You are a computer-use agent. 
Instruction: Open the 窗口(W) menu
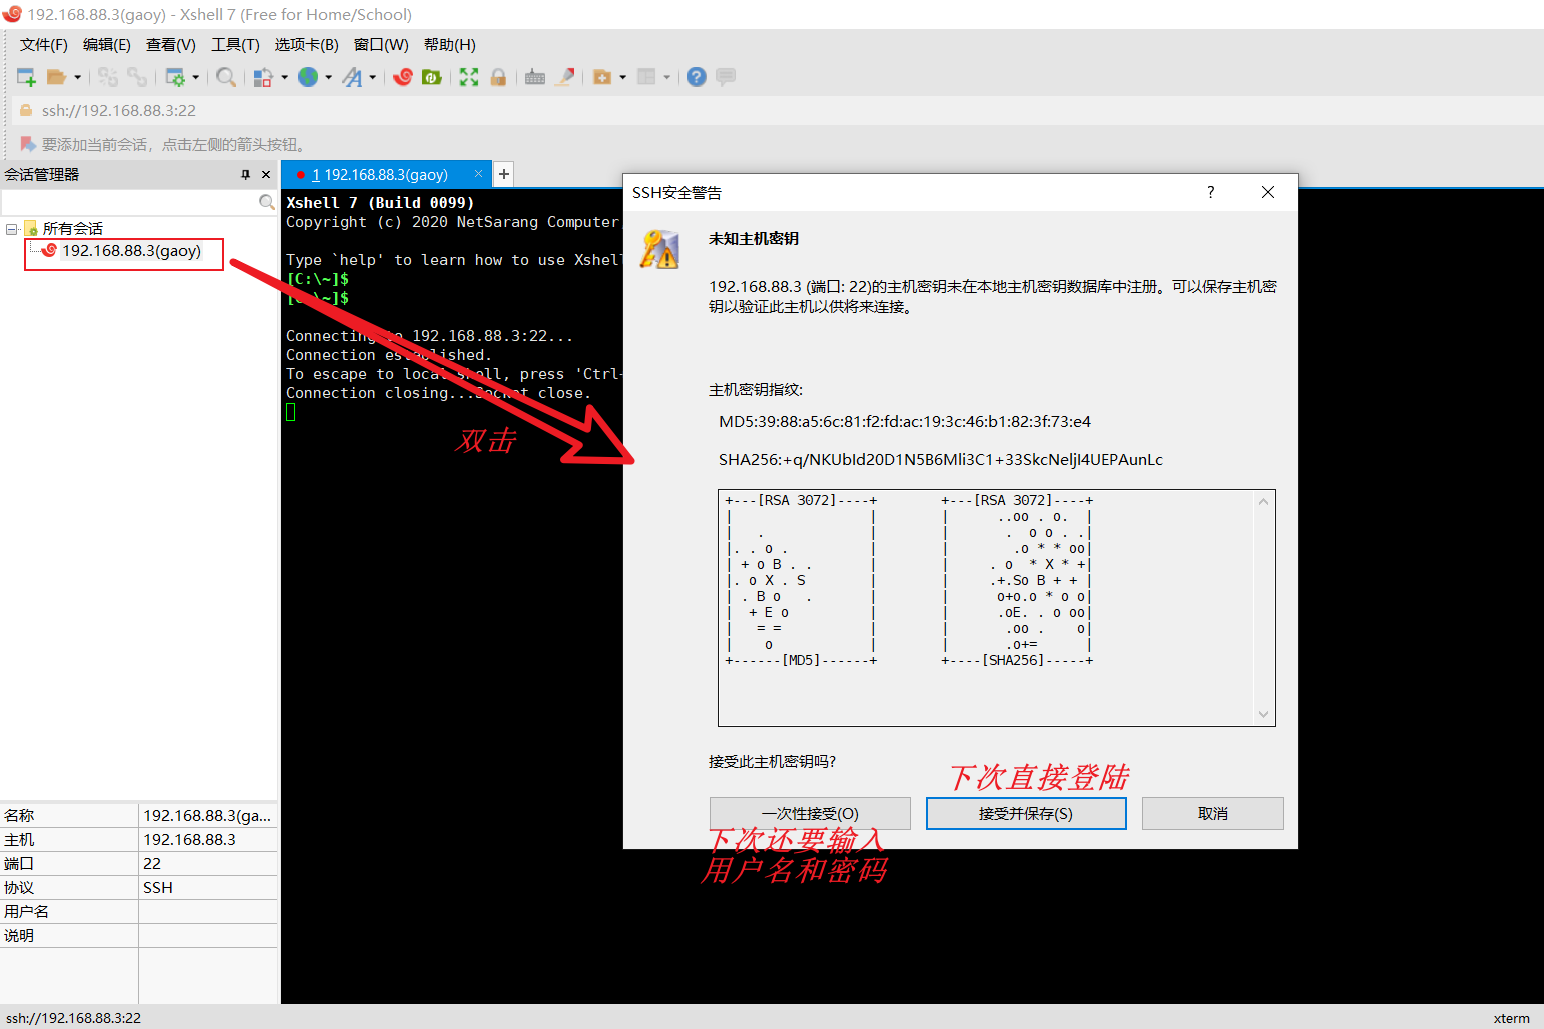[x=381, y=45]
